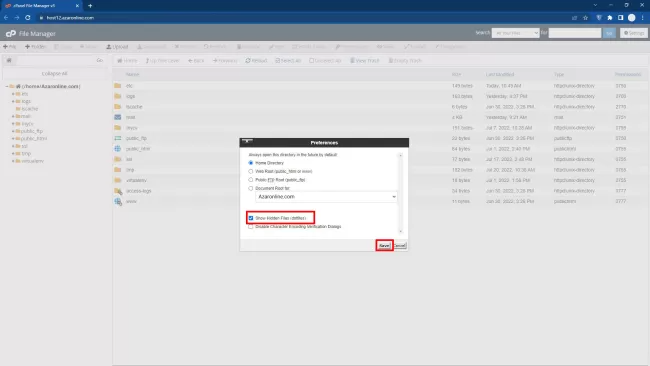Click the mail envelope icon in the file list
650x366 pixels.
click(118, 117)
